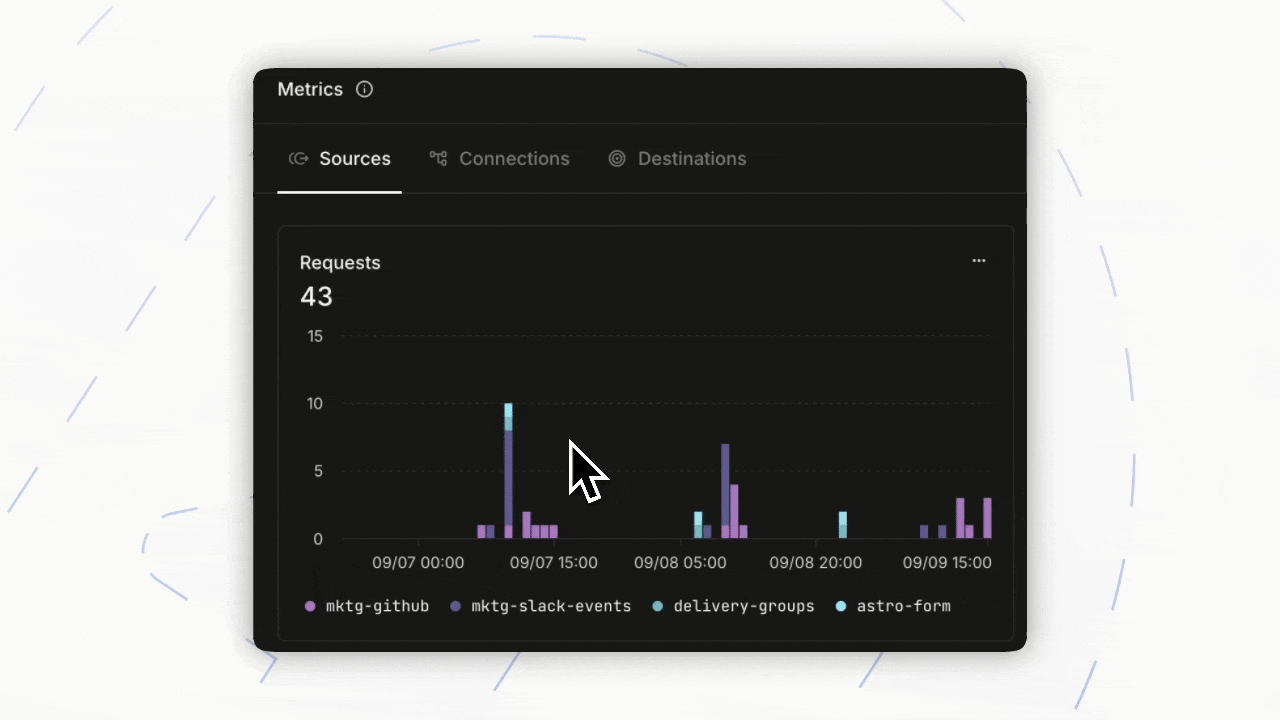Click the 09/08 05:00 axis label
The height and width of the screenshot is (720, 1280).
coord(680,563)
